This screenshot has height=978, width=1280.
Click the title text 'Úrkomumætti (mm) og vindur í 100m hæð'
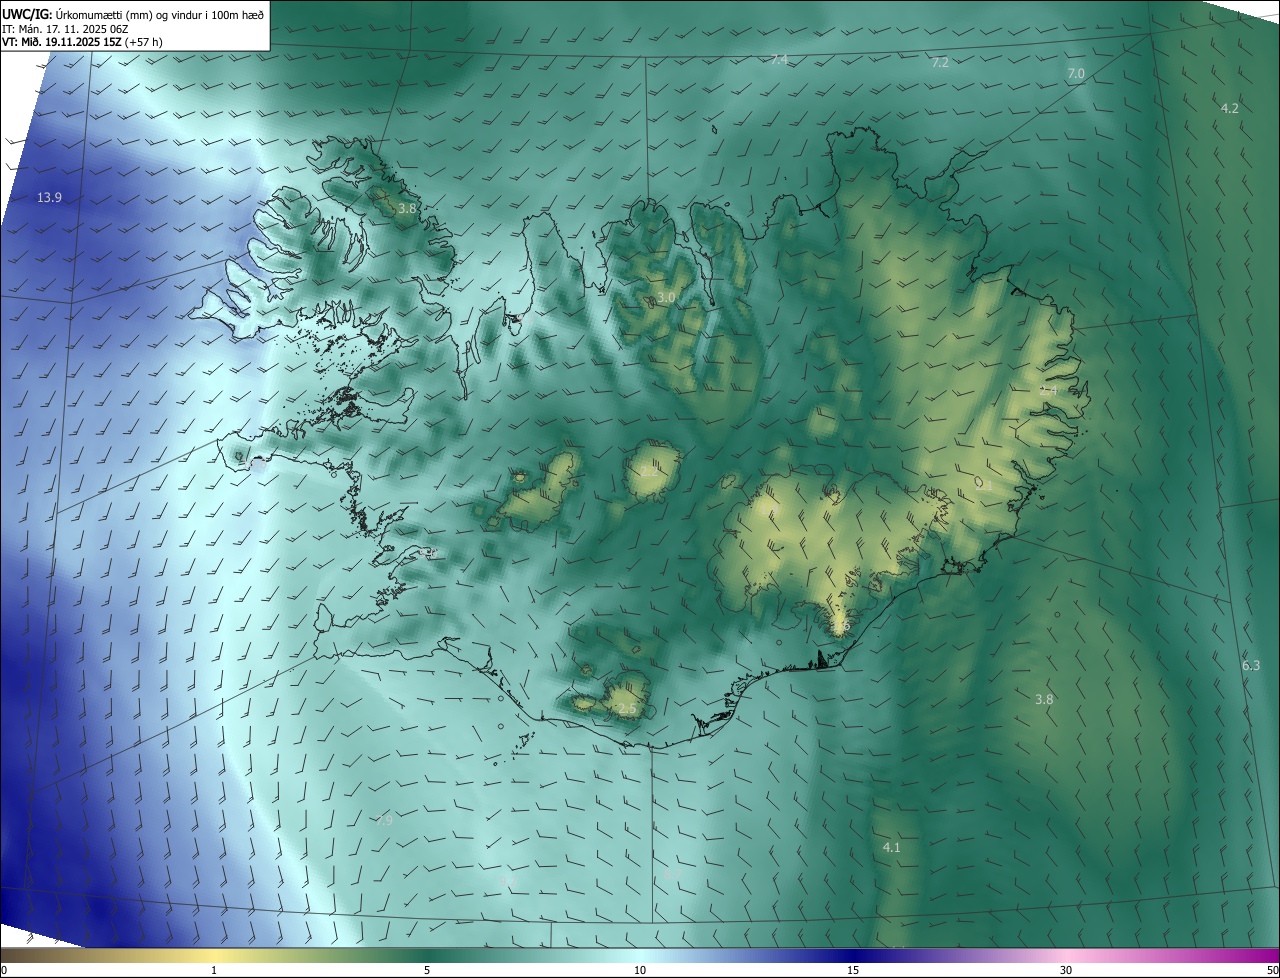click(x=160, y=14)
